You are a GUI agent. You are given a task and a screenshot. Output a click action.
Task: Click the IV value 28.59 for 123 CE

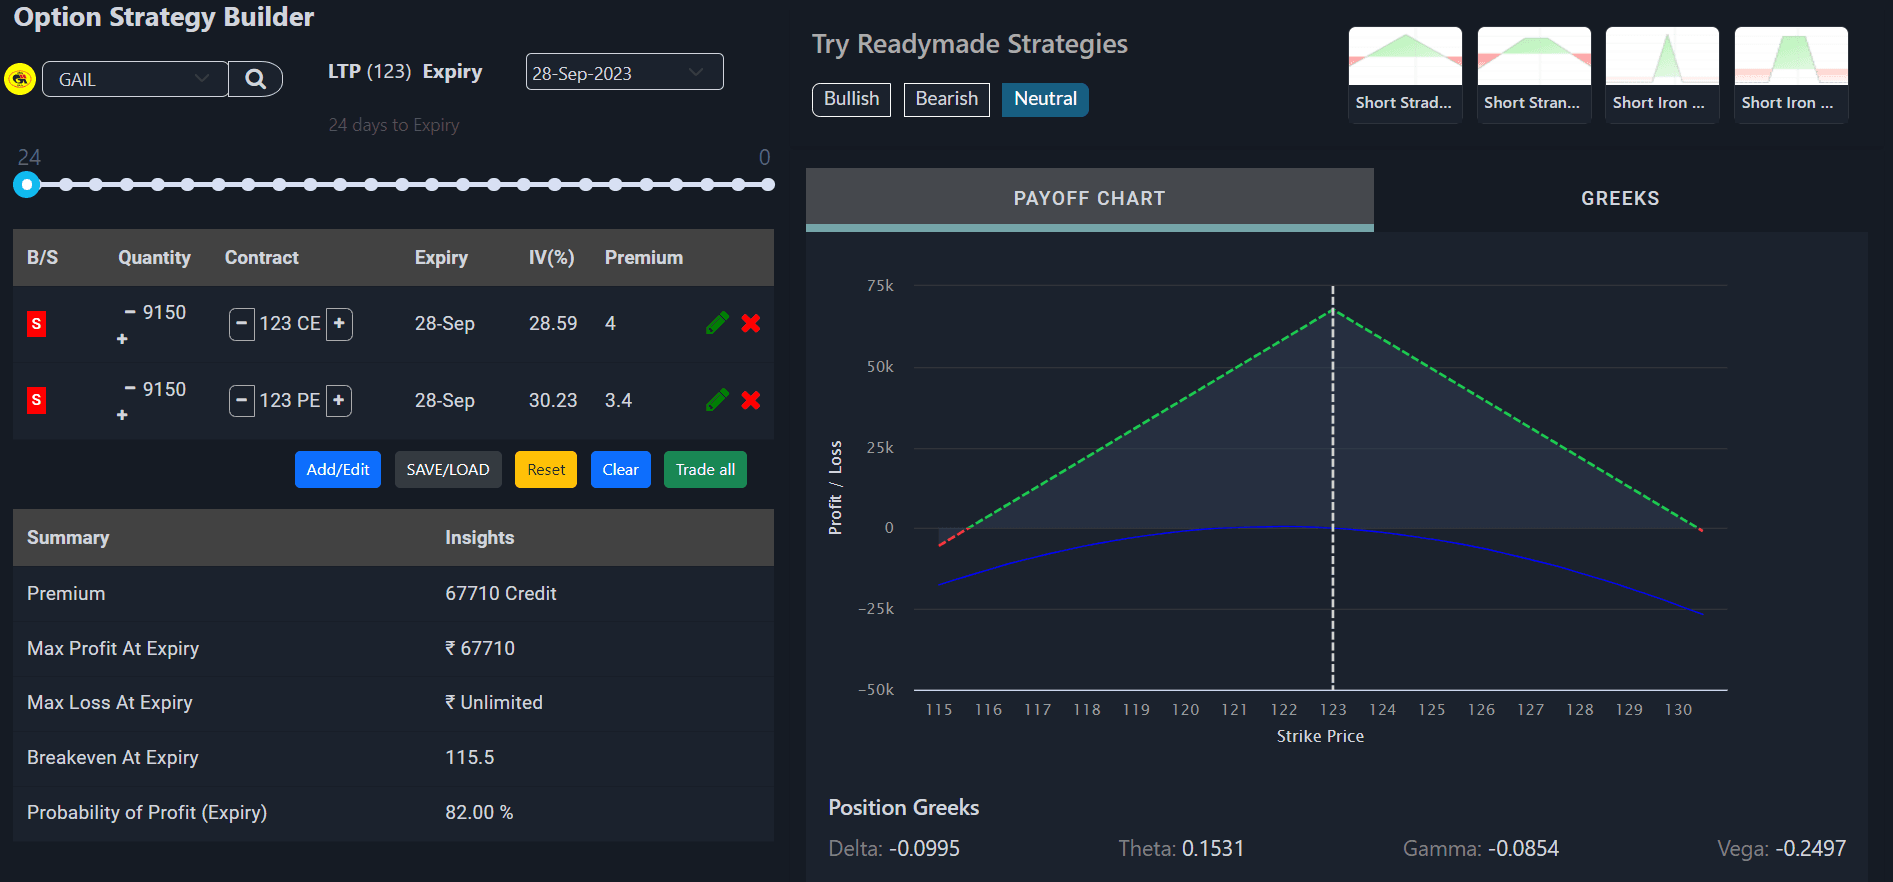pos(553,324)
